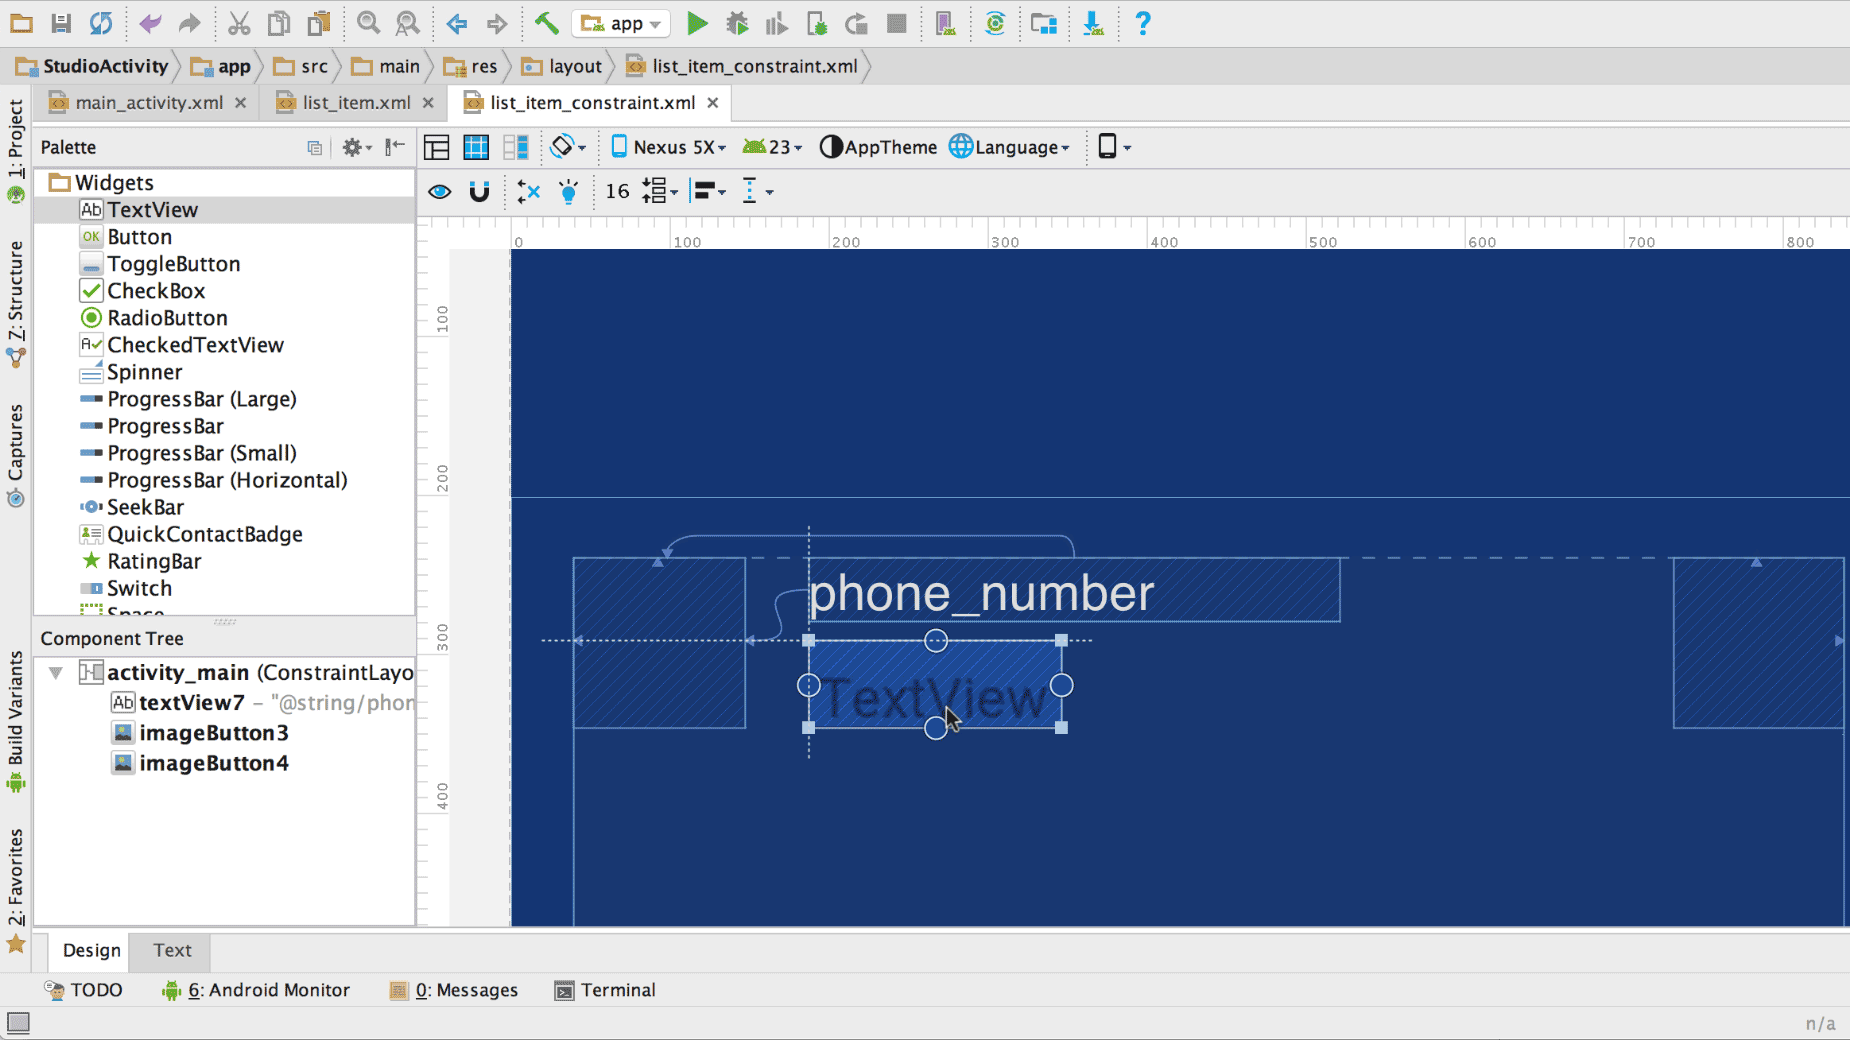Screen dimensions: 1850x1040
Task: Click the Help question mark icon
Action: 1142,23
